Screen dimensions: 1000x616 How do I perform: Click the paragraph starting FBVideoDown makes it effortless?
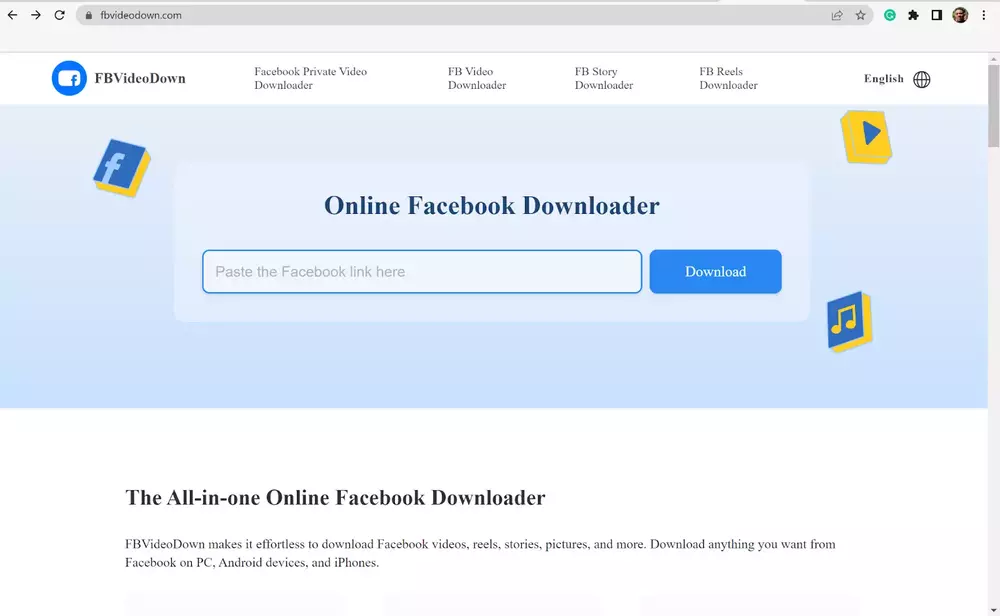480,554
